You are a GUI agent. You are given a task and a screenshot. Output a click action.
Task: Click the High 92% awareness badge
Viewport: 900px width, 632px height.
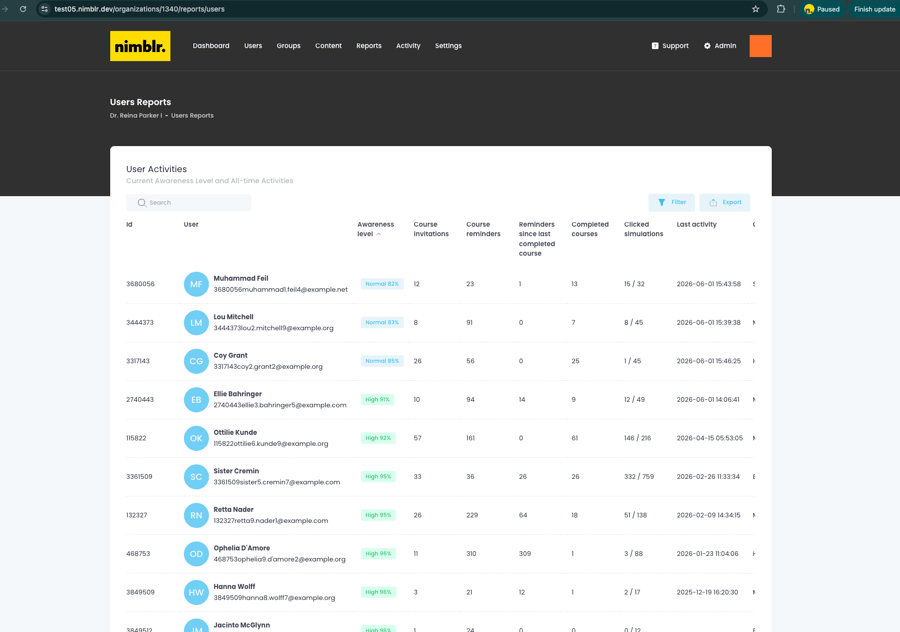pos(378,438)
